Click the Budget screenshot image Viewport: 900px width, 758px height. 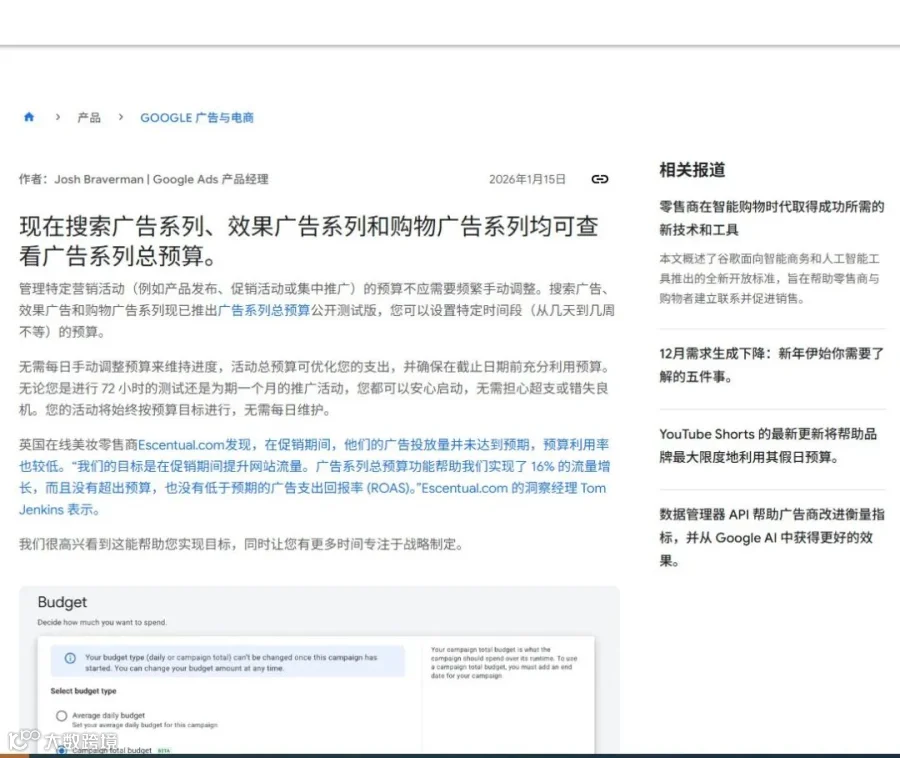(319, 670)
